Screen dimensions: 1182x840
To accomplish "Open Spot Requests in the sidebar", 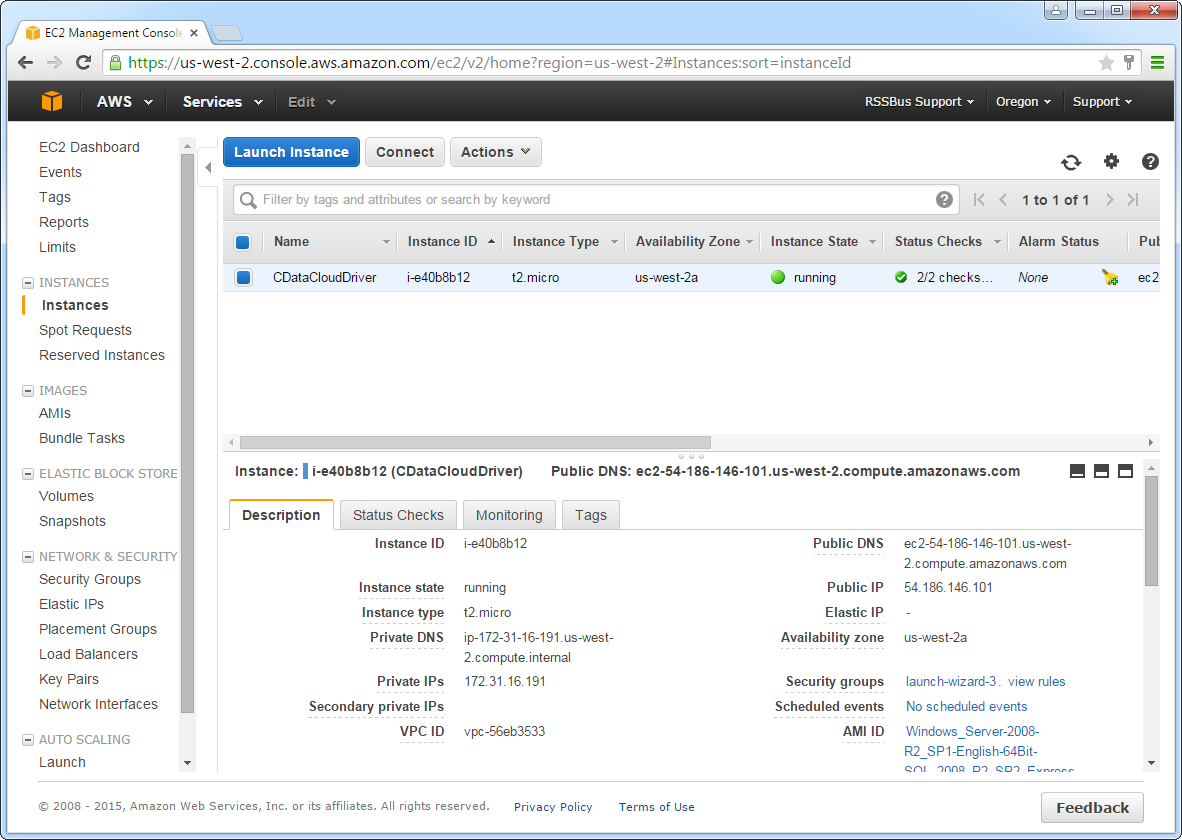I will [x=85, y=330].
